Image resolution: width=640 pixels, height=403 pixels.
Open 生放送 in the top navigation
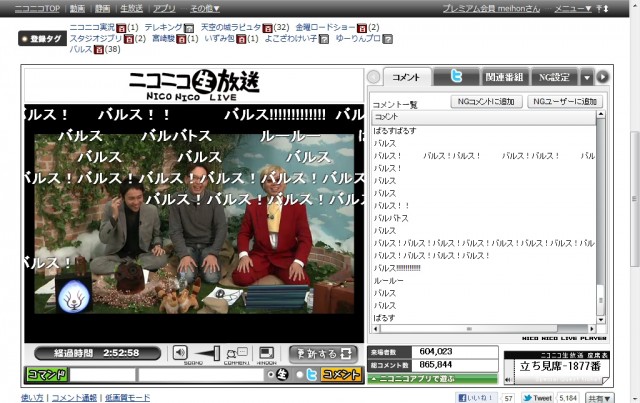pos(131,9)
